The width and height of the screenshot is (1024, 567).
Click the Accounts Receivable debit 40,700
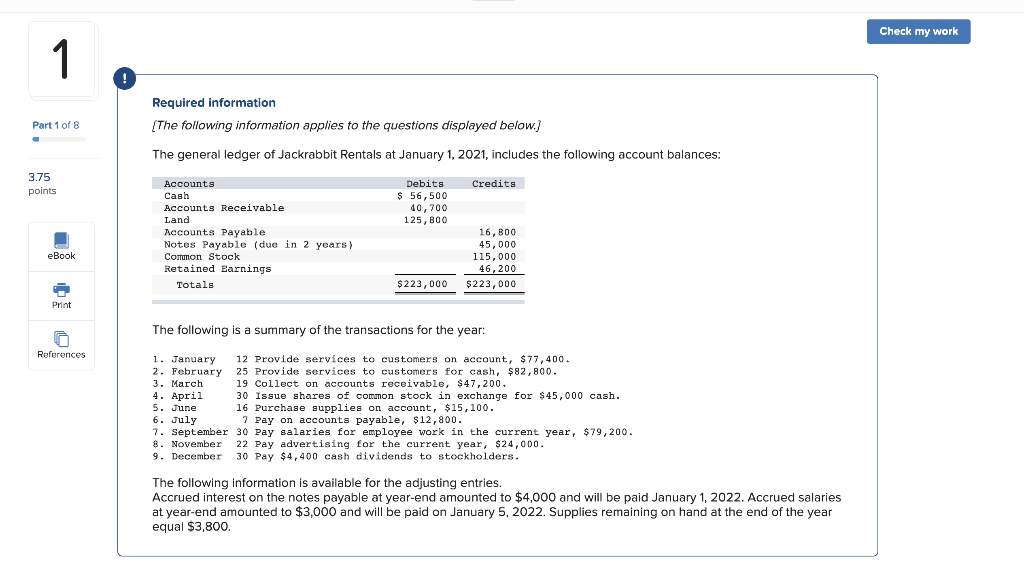click(x=428, y=208)
